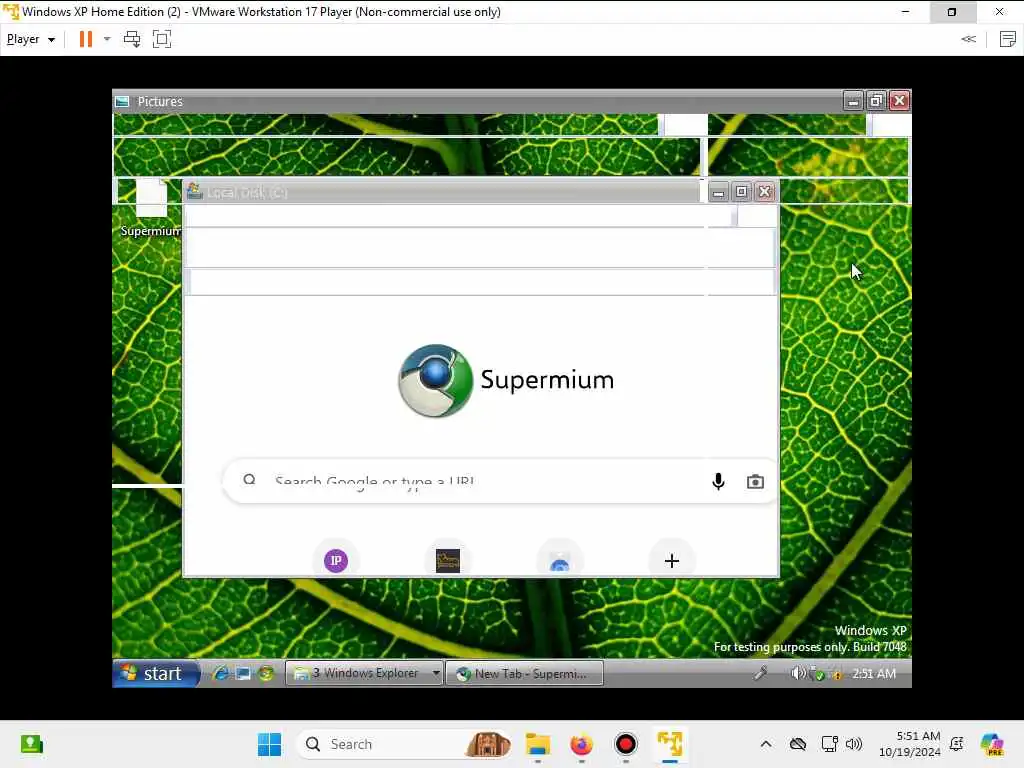Maximize the Local Disk (C:) window
Viewport: 1024px width, 768px height.
[741, 192]
